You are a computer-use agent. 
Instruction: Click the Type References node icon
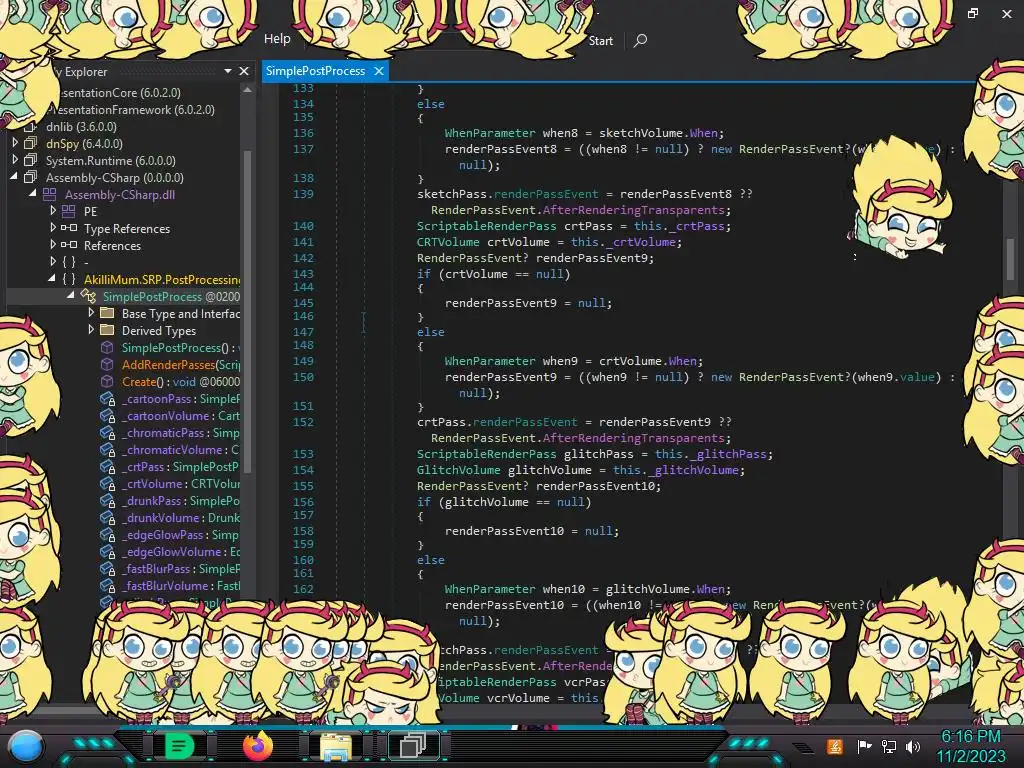pos(68,228)
